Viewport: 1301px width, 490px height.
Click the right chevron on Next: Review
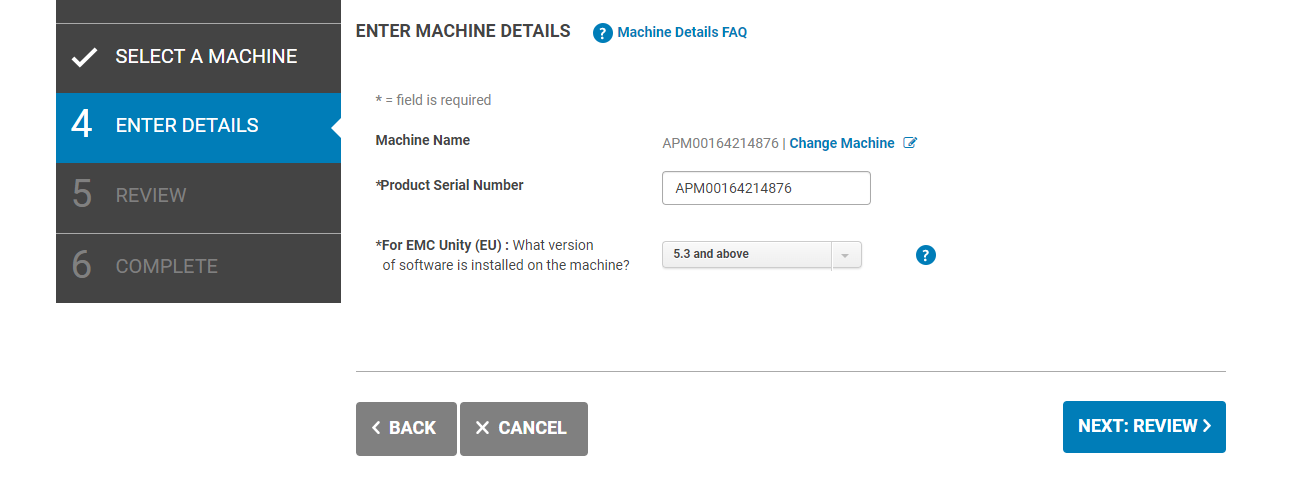(1207, 426)
